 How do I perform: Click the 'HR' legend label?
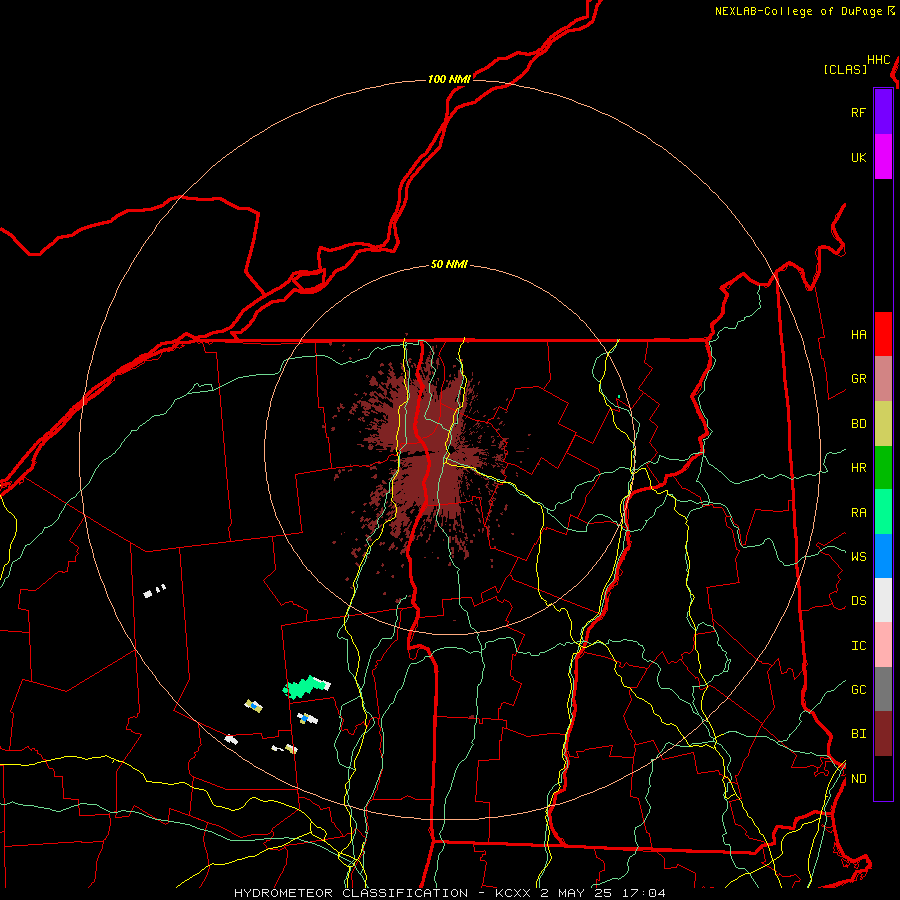point(858,468)
